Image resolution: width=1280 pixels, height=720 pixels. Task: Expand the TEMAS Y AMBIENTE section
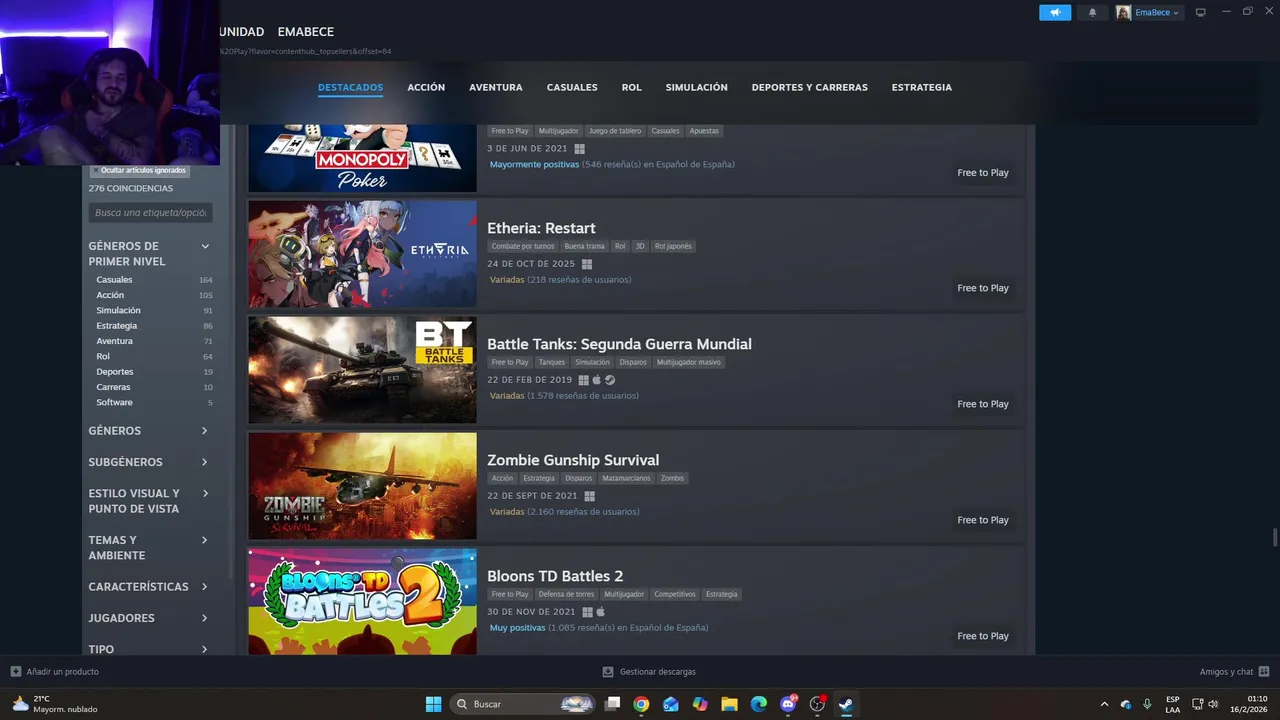click(148, 547)
